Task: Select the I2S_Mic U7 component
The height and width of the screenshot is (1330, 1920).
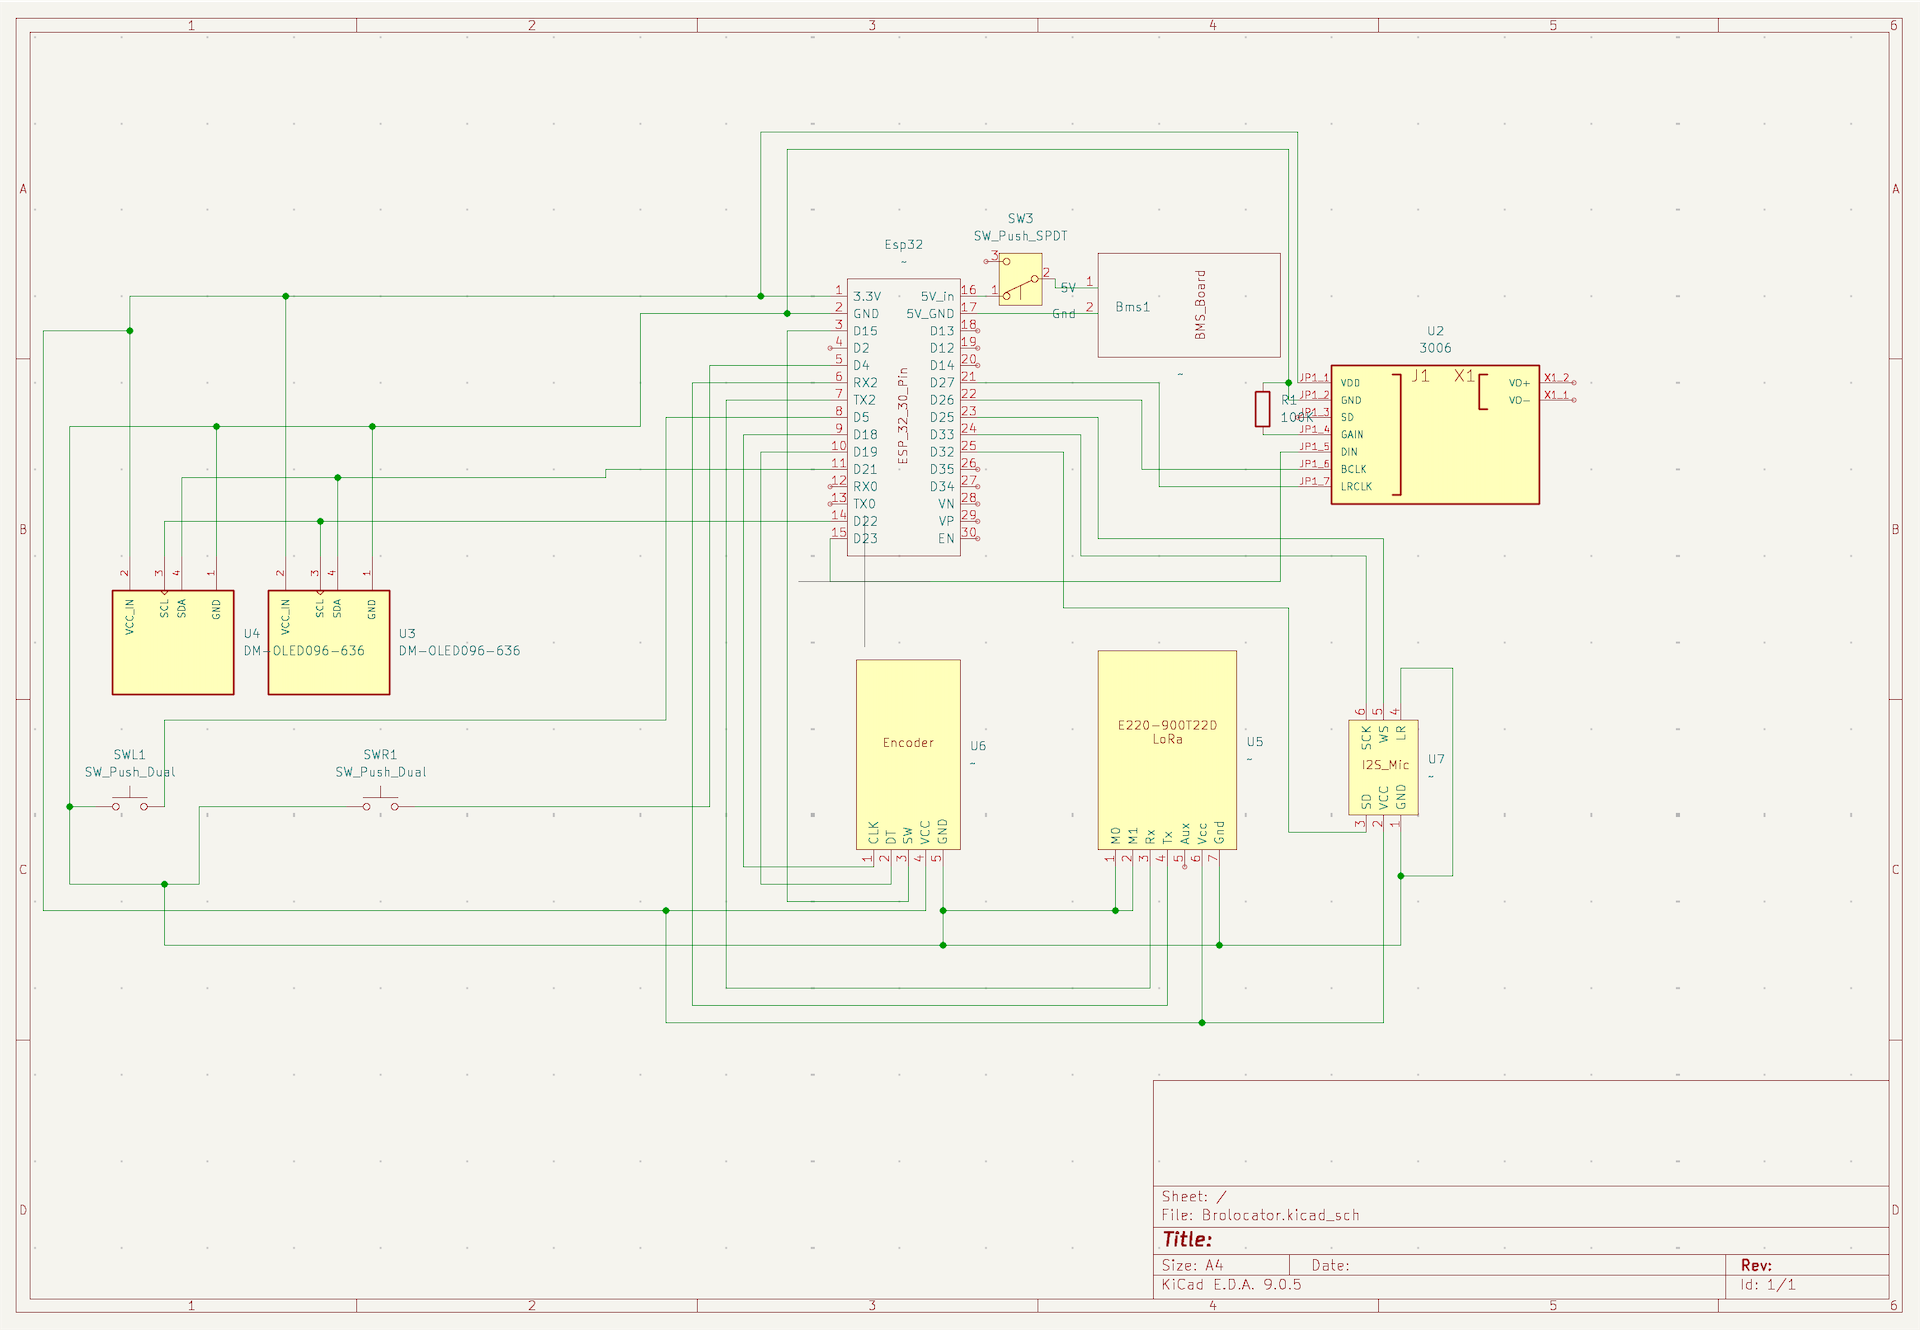Action: (x=1383, y=766)
